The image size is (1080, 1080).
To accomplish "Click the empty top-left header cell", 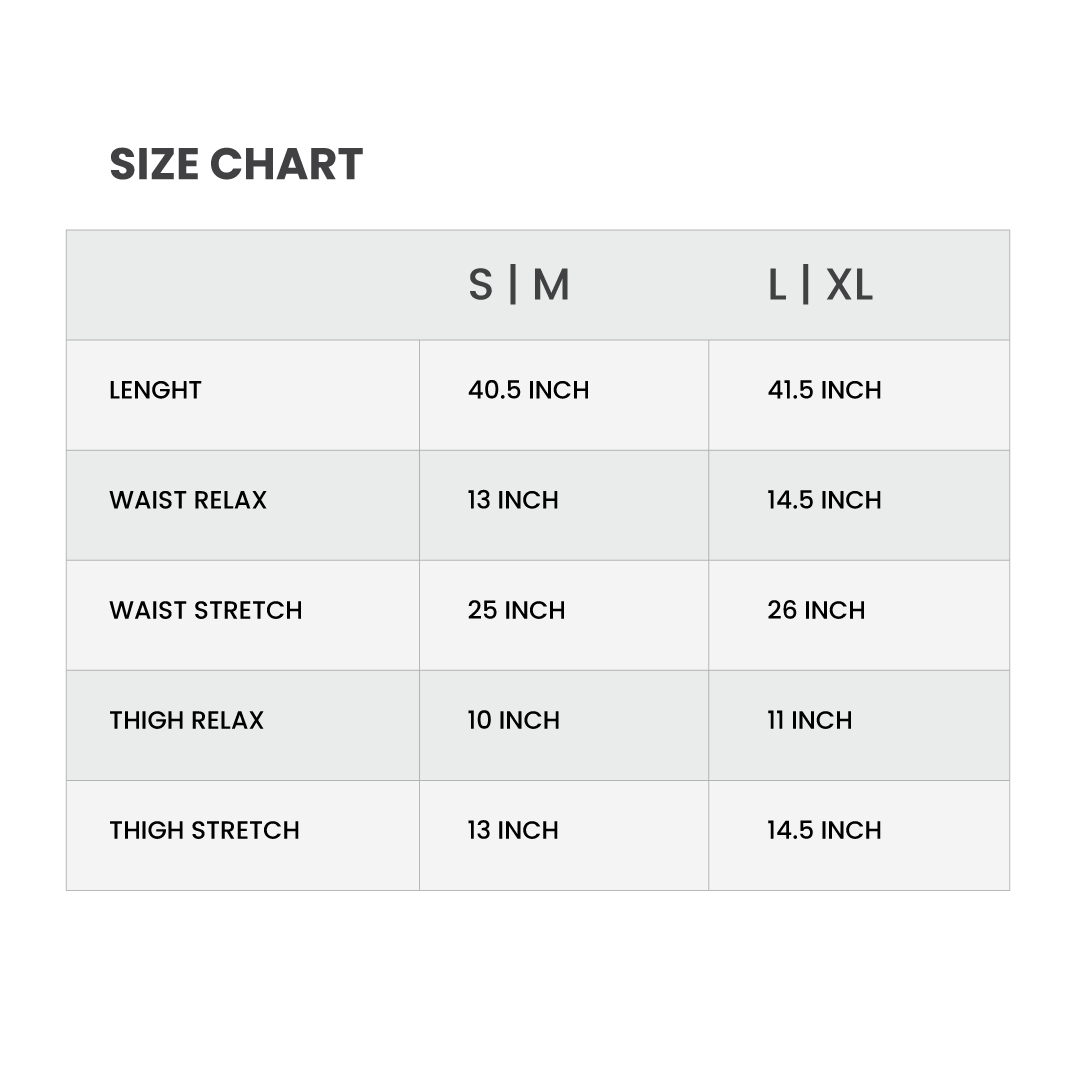I will [x=242, y=285].
